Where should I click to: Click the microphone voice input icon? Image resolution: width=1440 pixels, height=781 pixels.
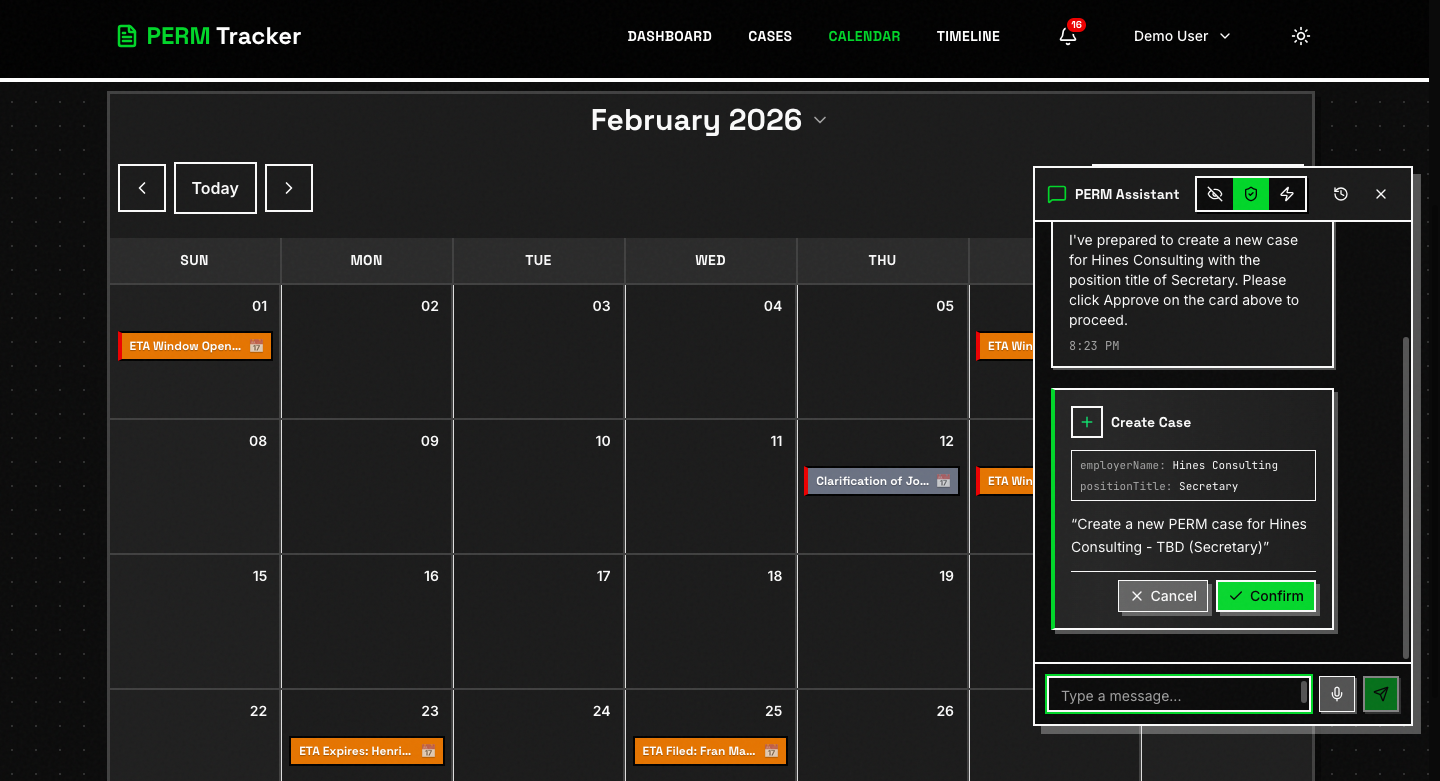(x=1337, y=694)
